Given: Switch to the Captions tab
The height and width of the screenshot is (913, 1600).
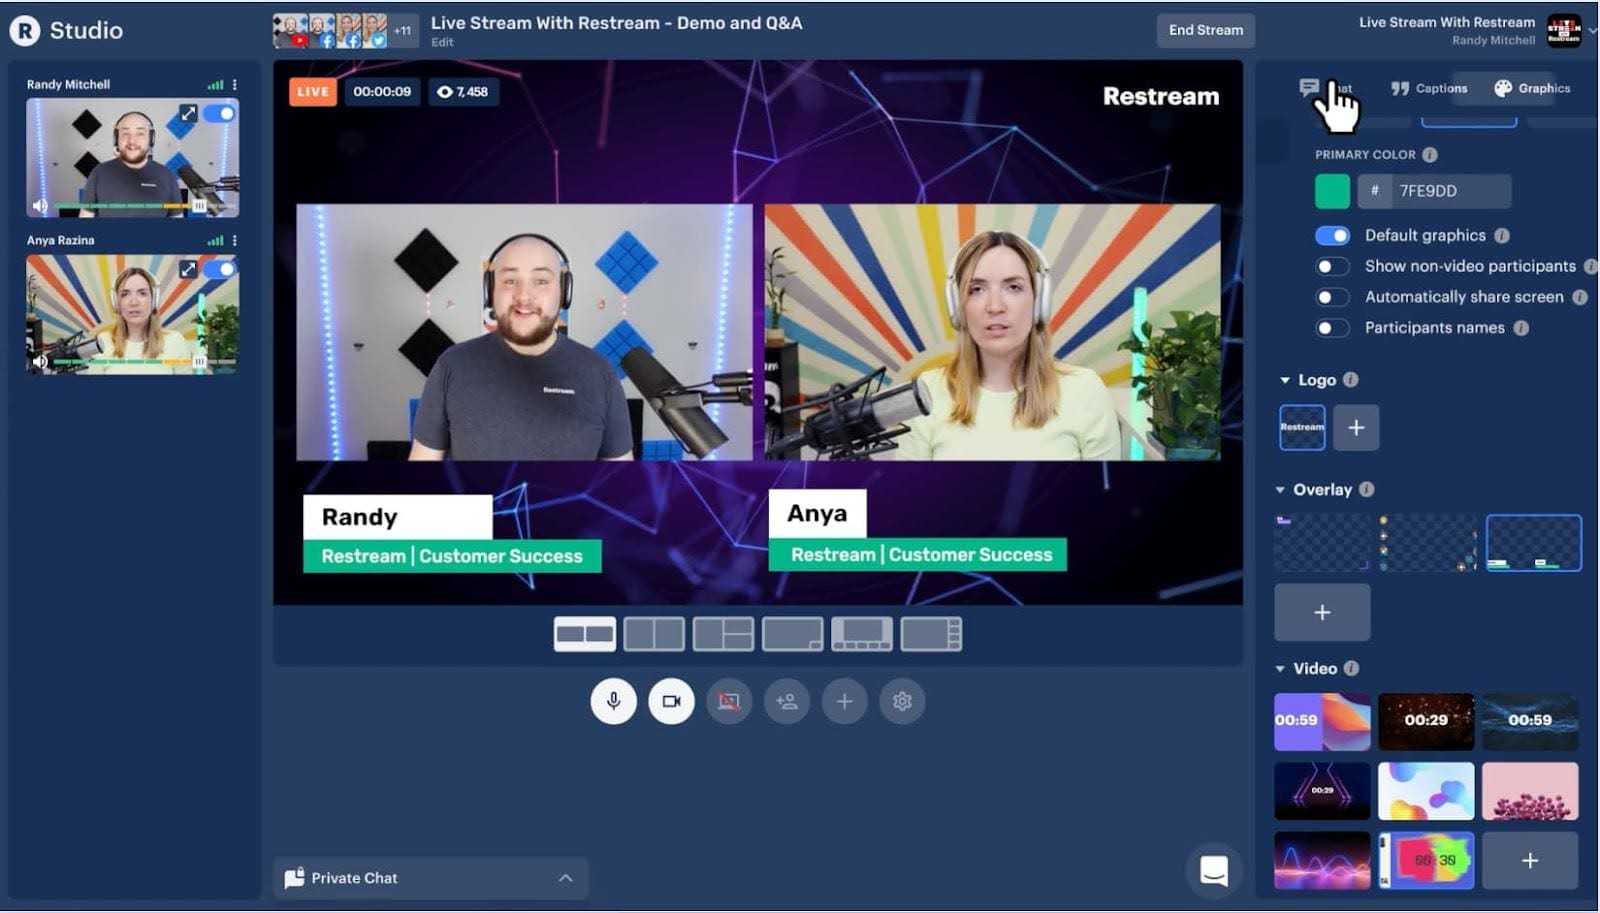Looking at the screenshot, I should (1429, 89).
